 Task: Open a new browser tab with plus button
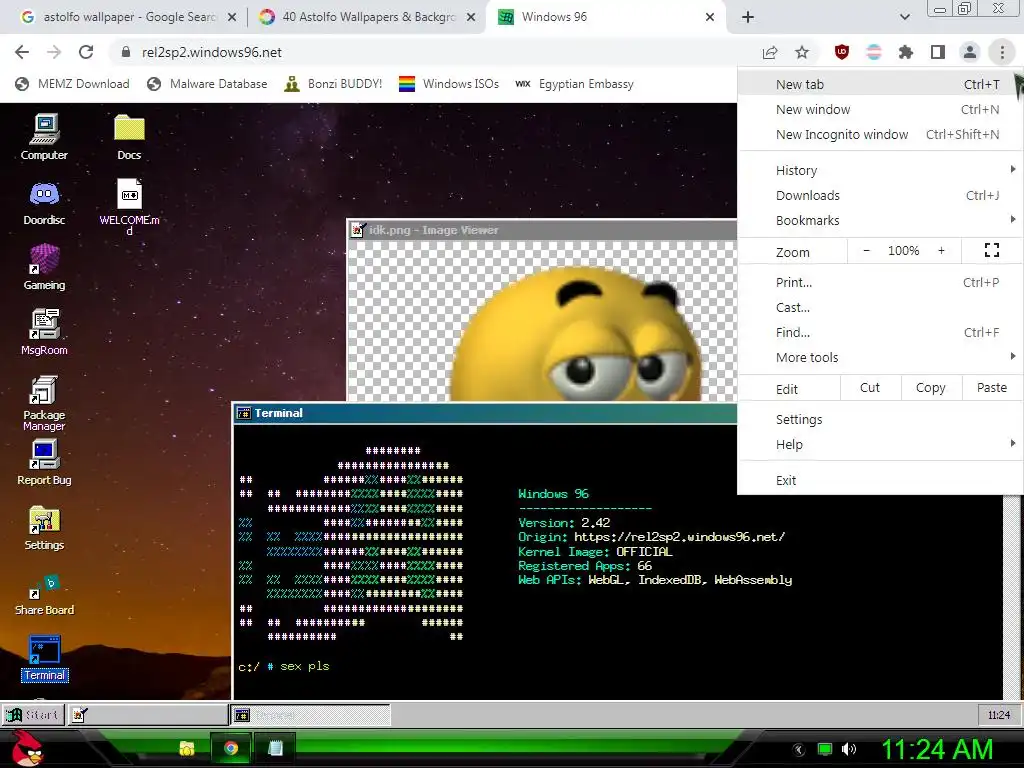[x=748, y=18]
